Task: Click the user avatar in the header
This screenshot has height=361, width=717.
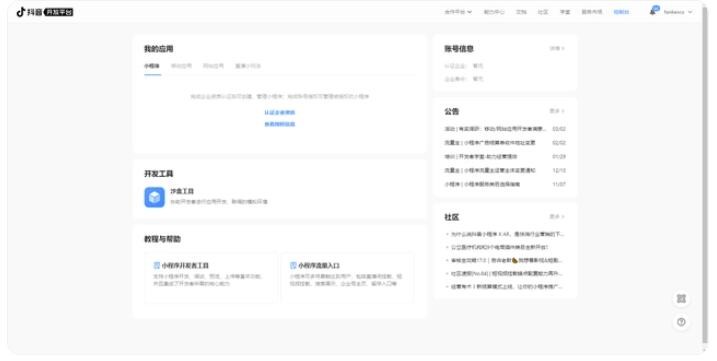Action: tap(656, 9)
